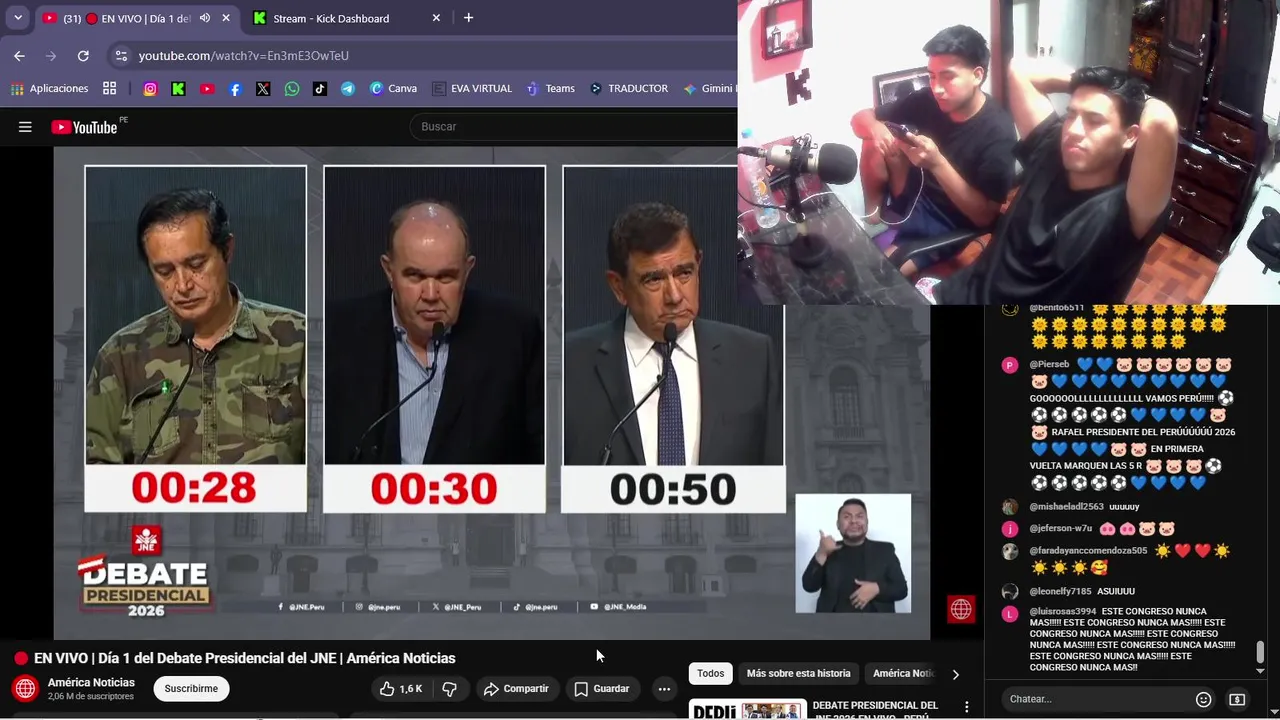Click chat user @jeferson-w7u
The height and width of the screenshot is (720, 1280).
click(1061, 528)
